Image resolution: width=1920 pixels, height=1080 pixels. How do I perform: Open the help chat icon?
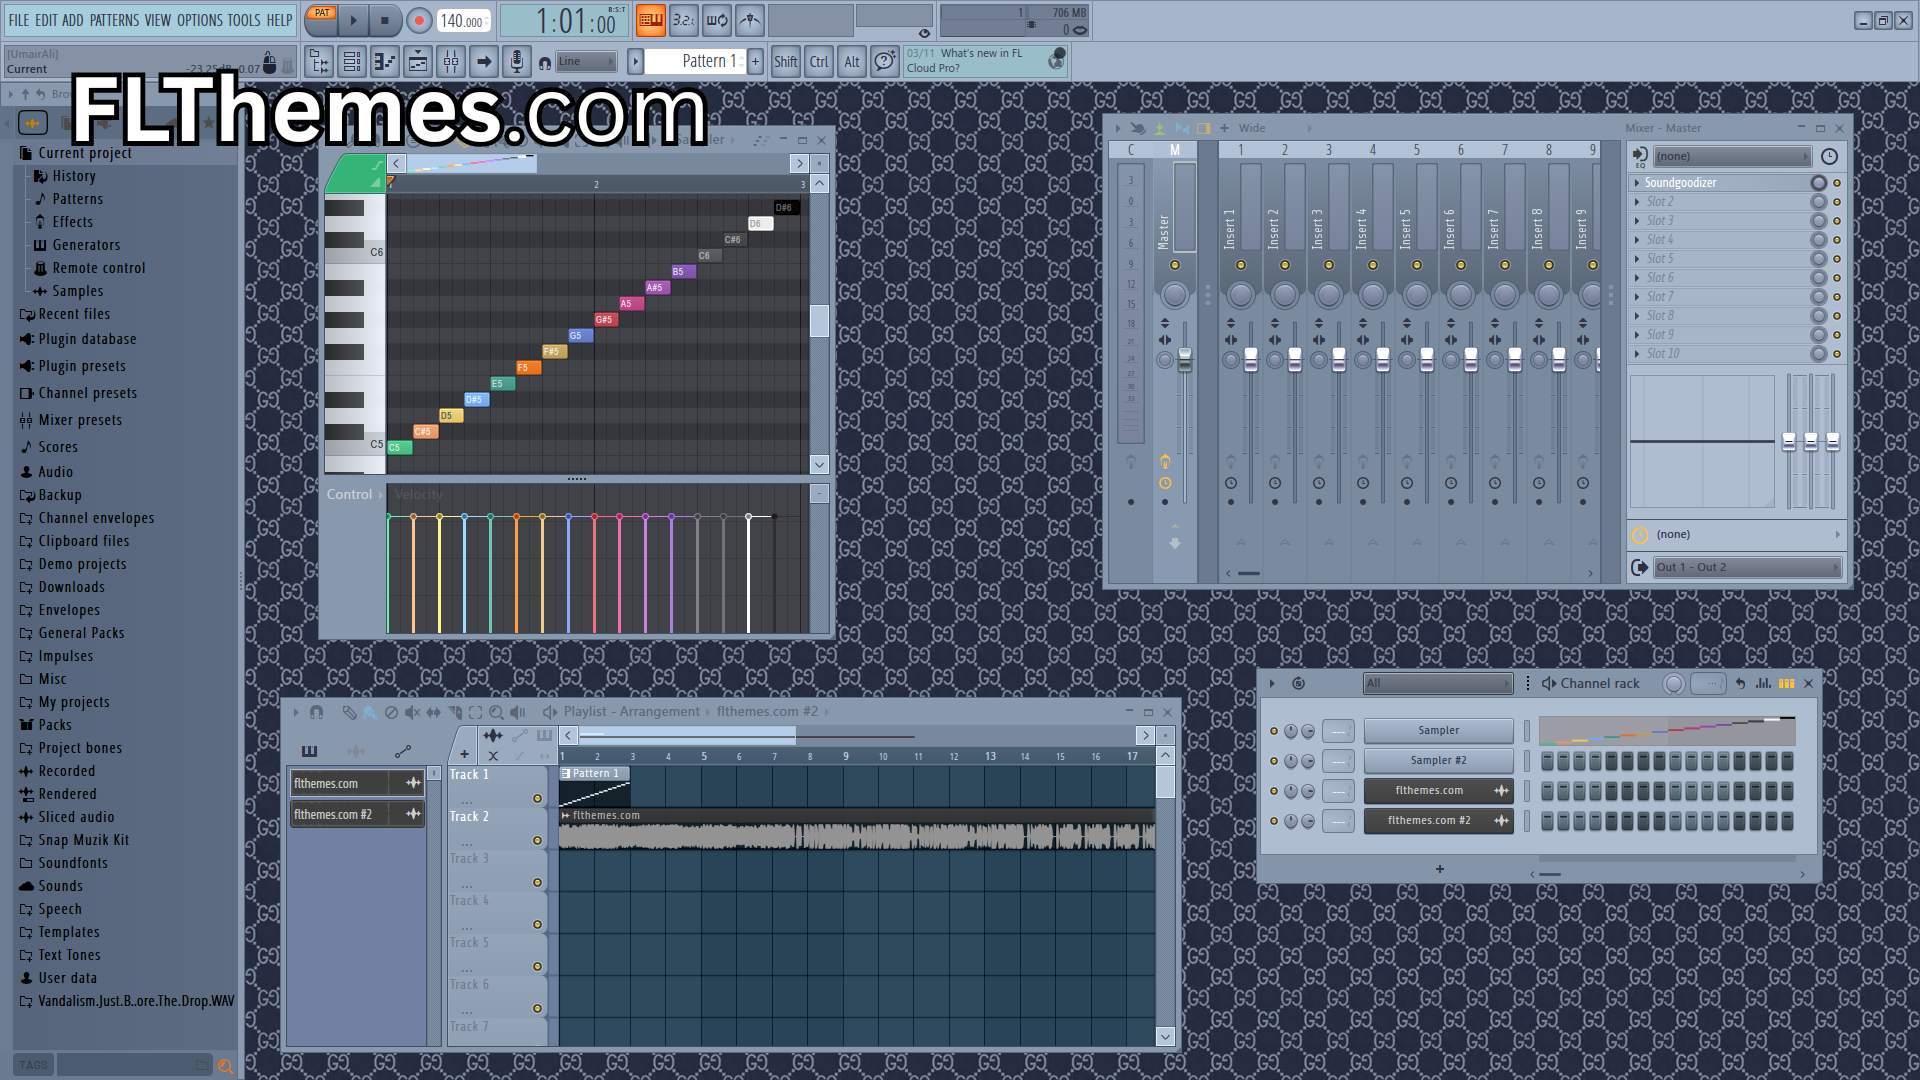(885, 62)
